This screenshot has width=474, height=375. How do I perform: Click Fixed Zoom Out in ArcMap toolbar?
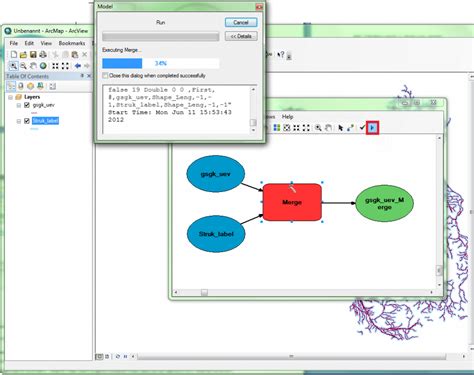pos(65,66)
